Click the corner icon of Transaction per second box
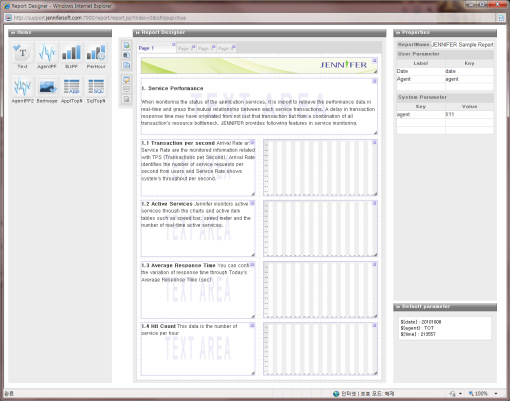 click(252, 142)
